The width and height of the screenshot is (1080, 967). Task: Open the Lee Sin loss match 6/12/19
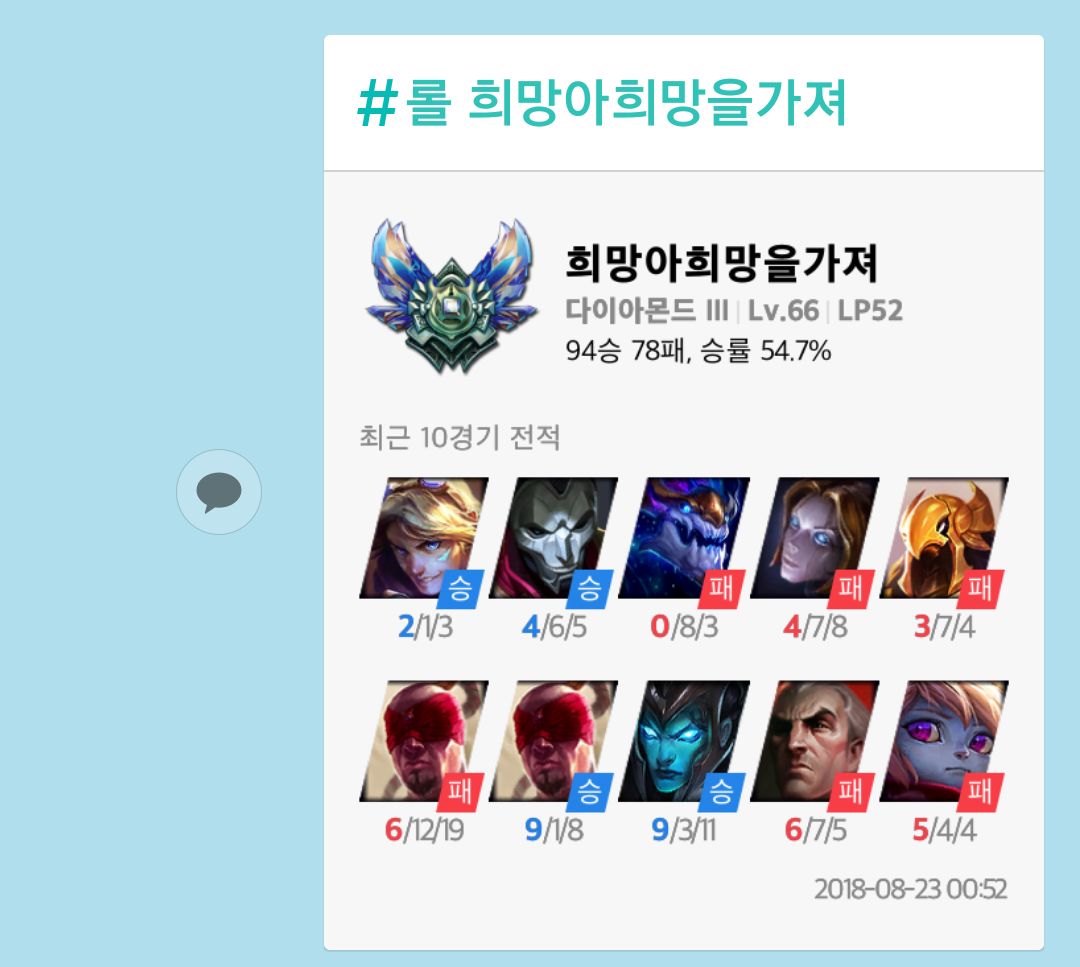point(424,741)
